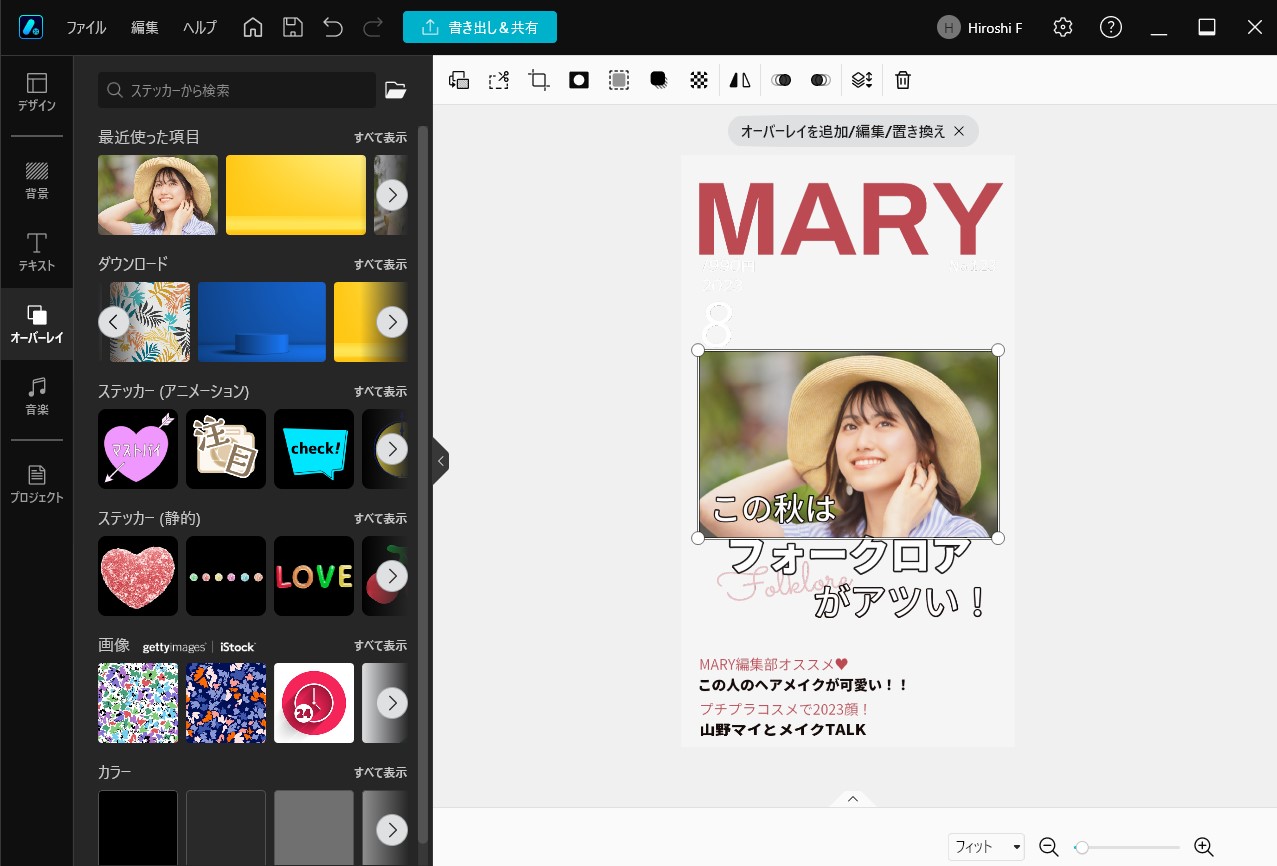Click the zoom slider handle
Viewport: 1277px width, 866px height.
[1081, 847]
